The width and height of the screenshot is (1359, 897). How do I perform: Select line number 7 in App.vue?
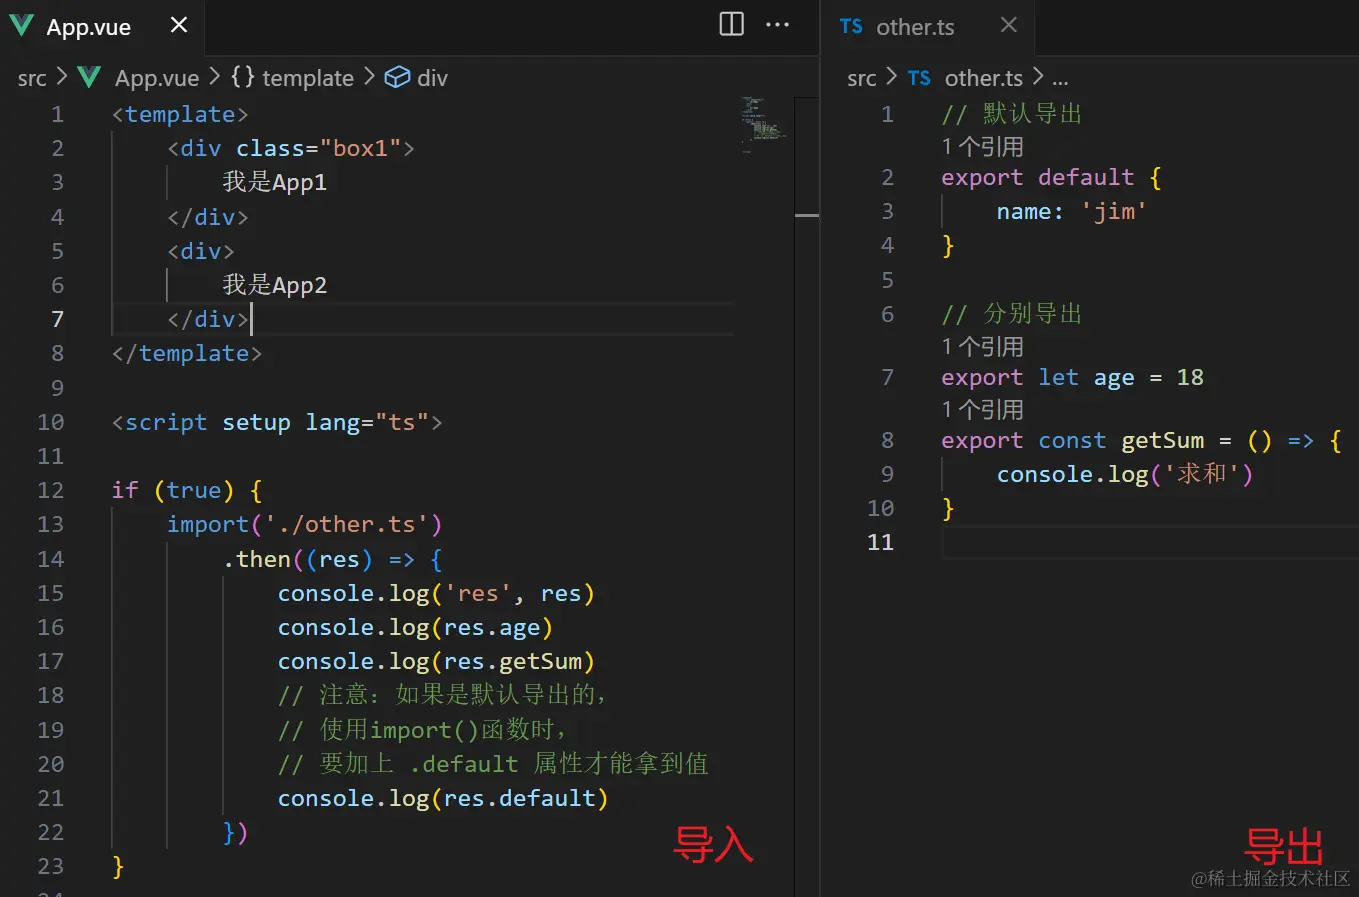pos(57,319)
